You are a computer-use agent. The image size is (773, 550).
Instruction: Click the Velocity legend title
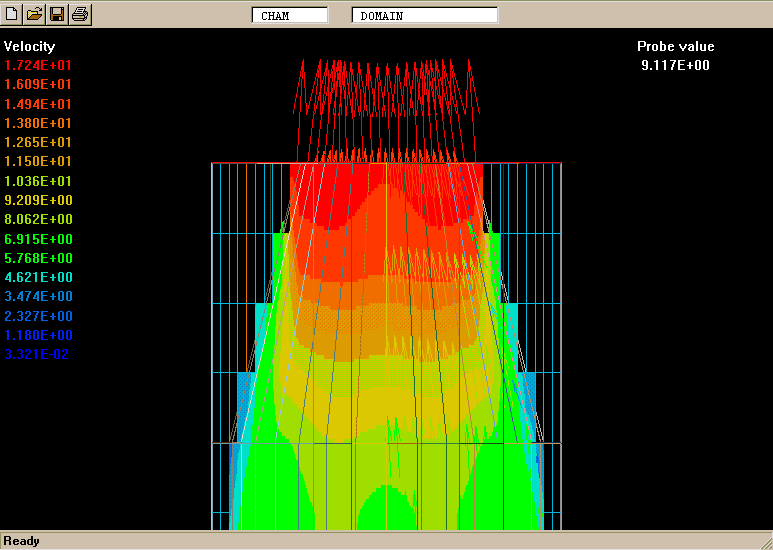coord(30,46)
